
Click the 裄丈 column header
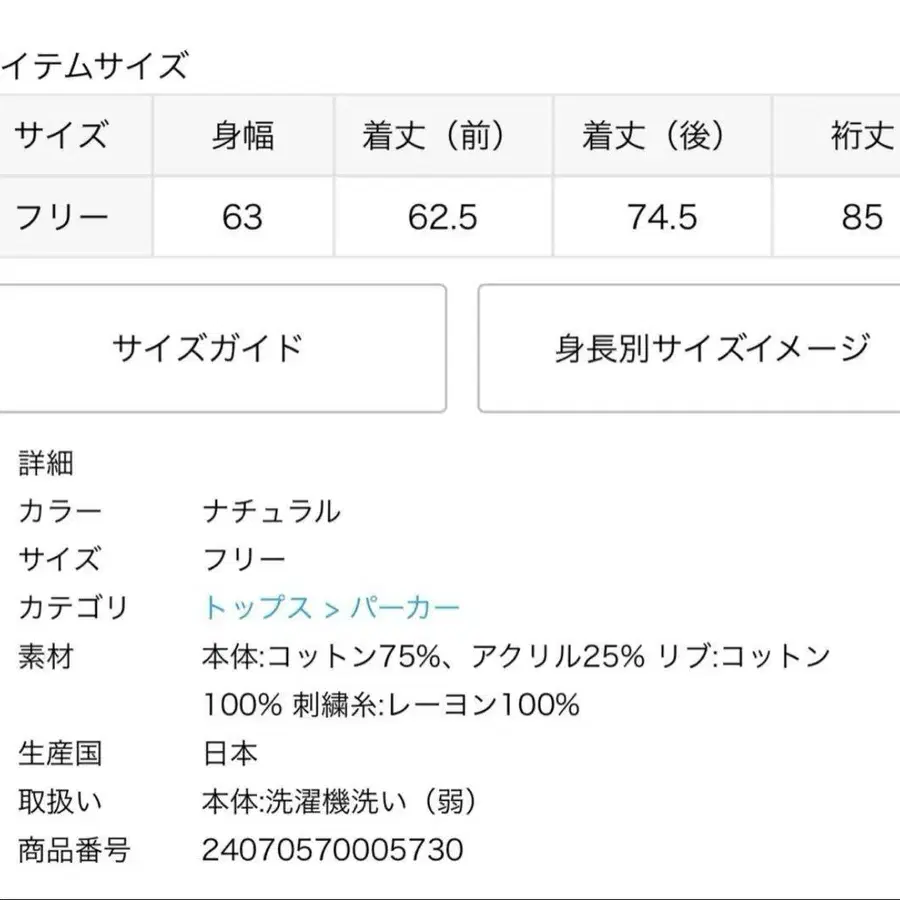coord(862,136)
